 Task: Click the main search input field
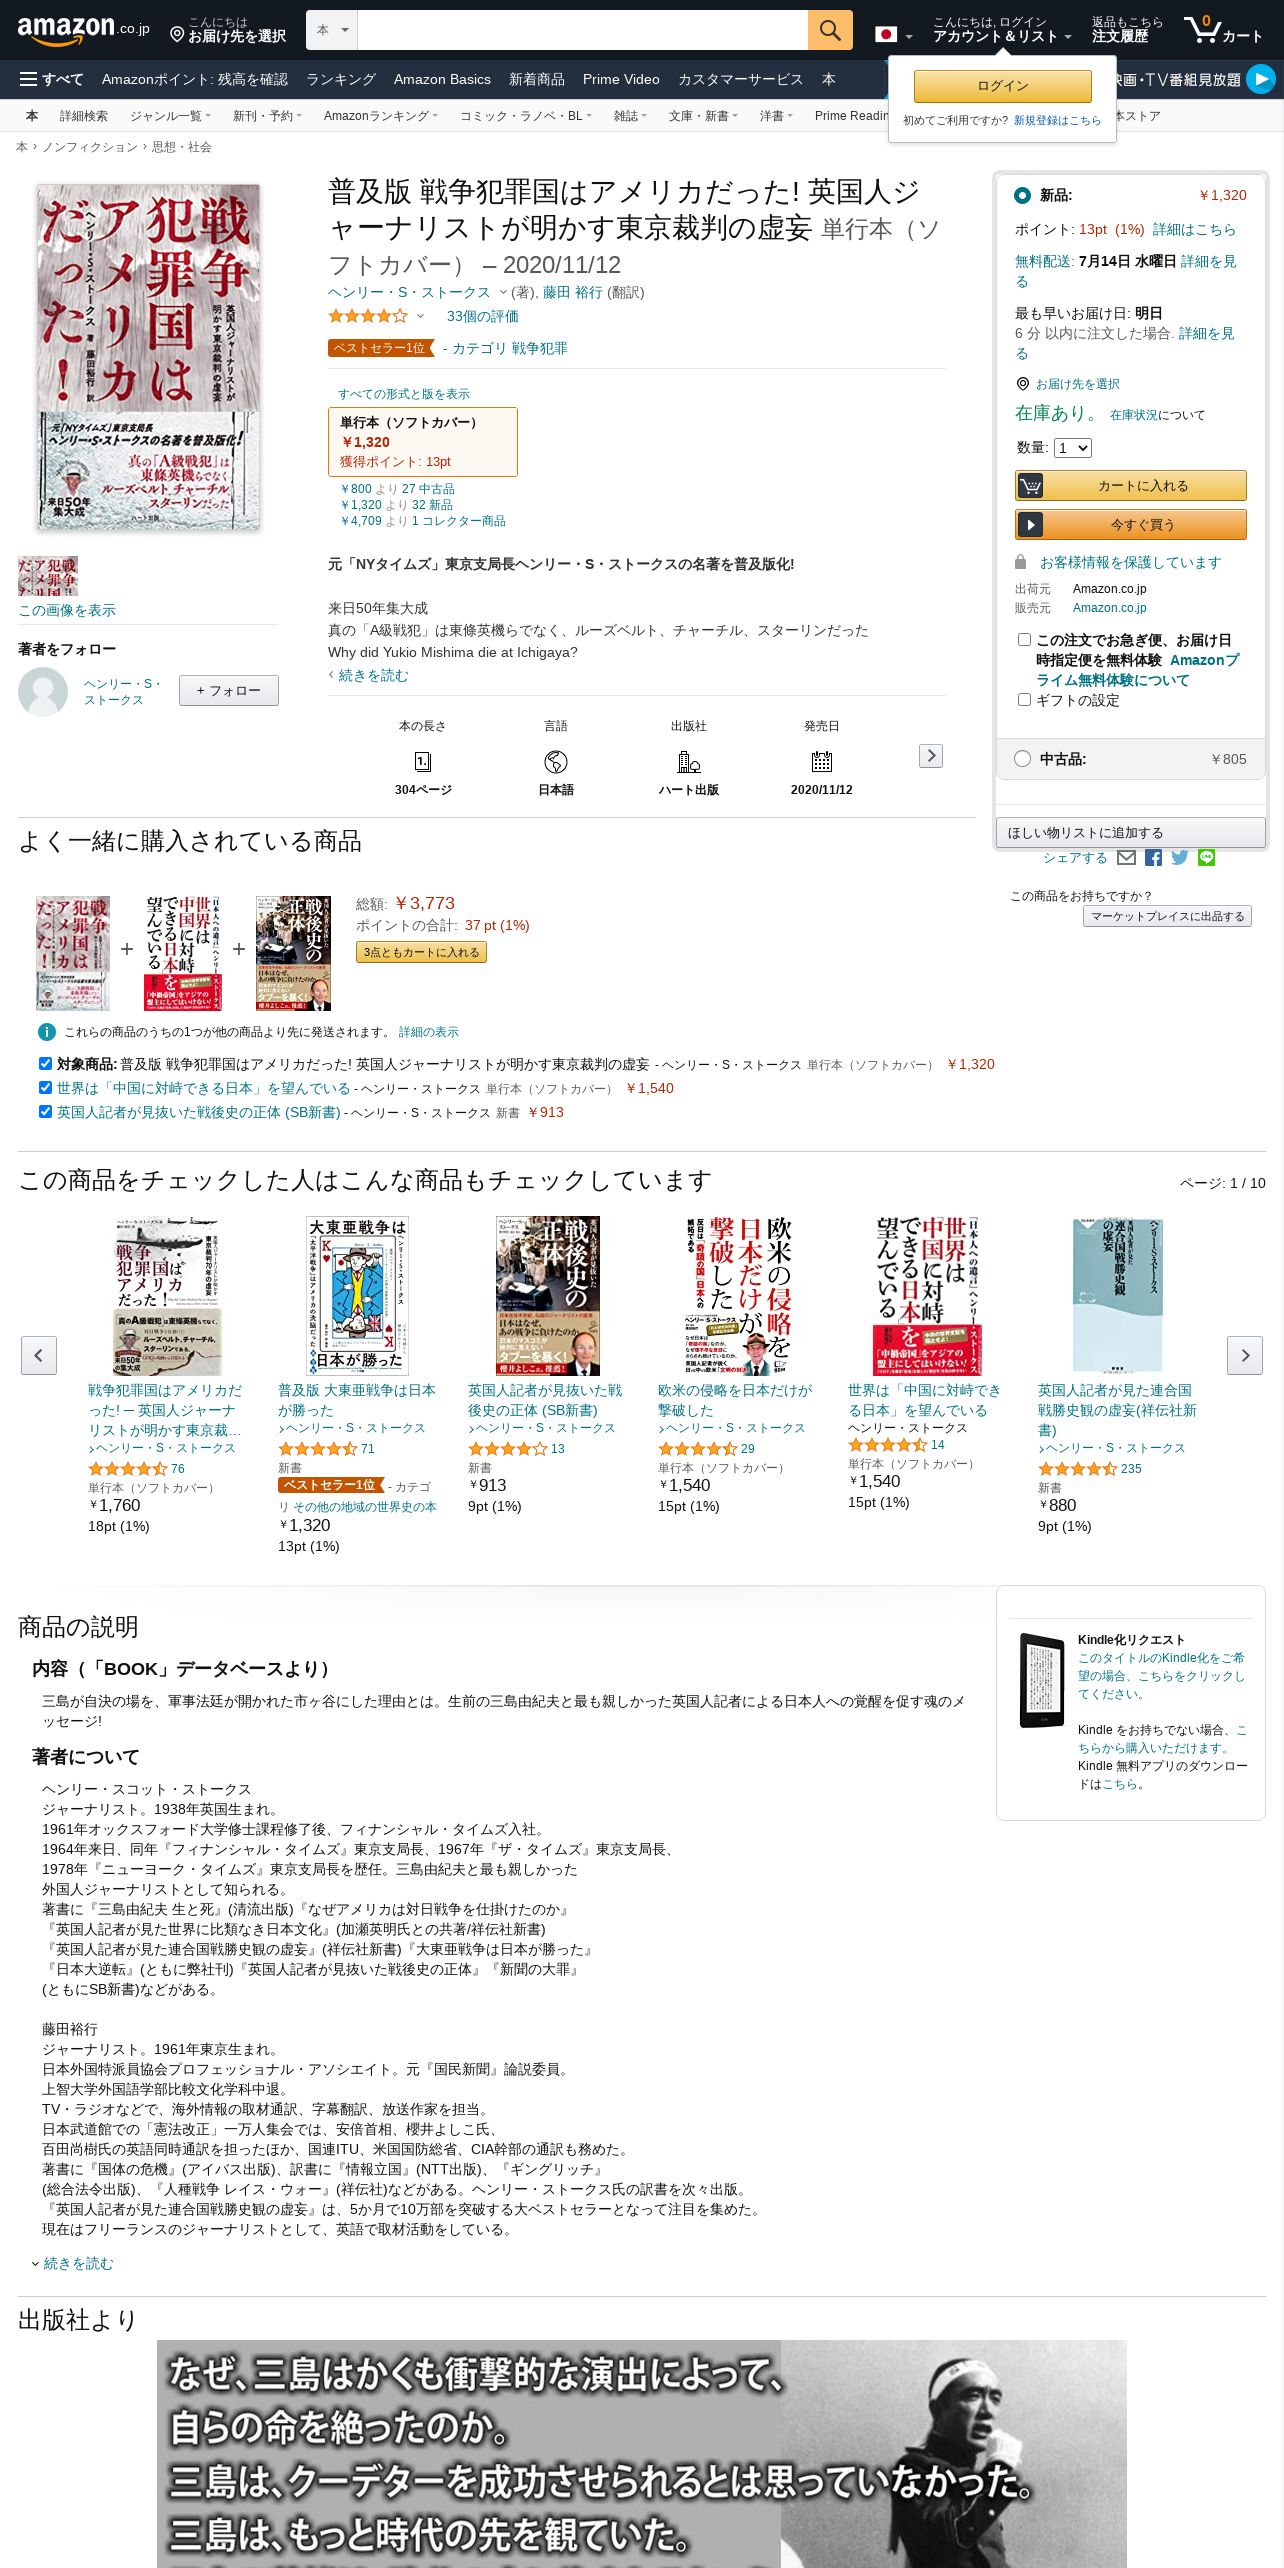582,30
